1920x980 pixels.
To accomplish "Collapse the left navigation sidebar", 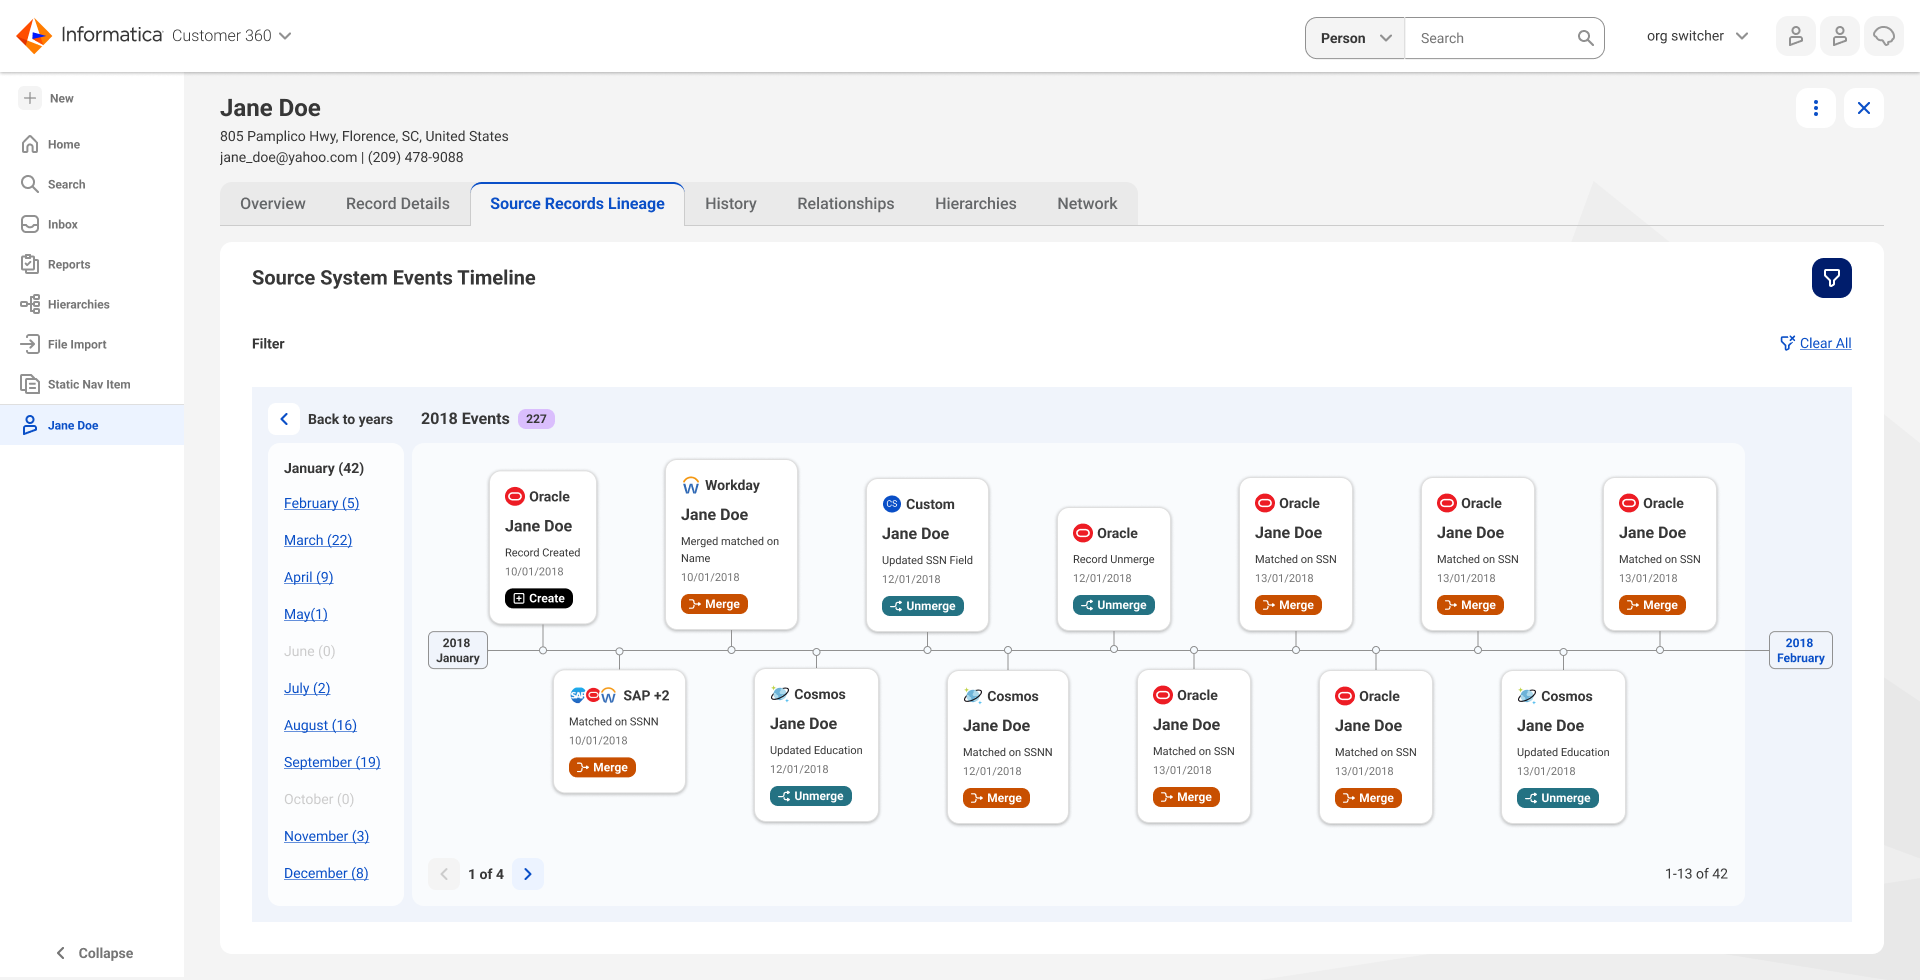I will pos(94,953).
